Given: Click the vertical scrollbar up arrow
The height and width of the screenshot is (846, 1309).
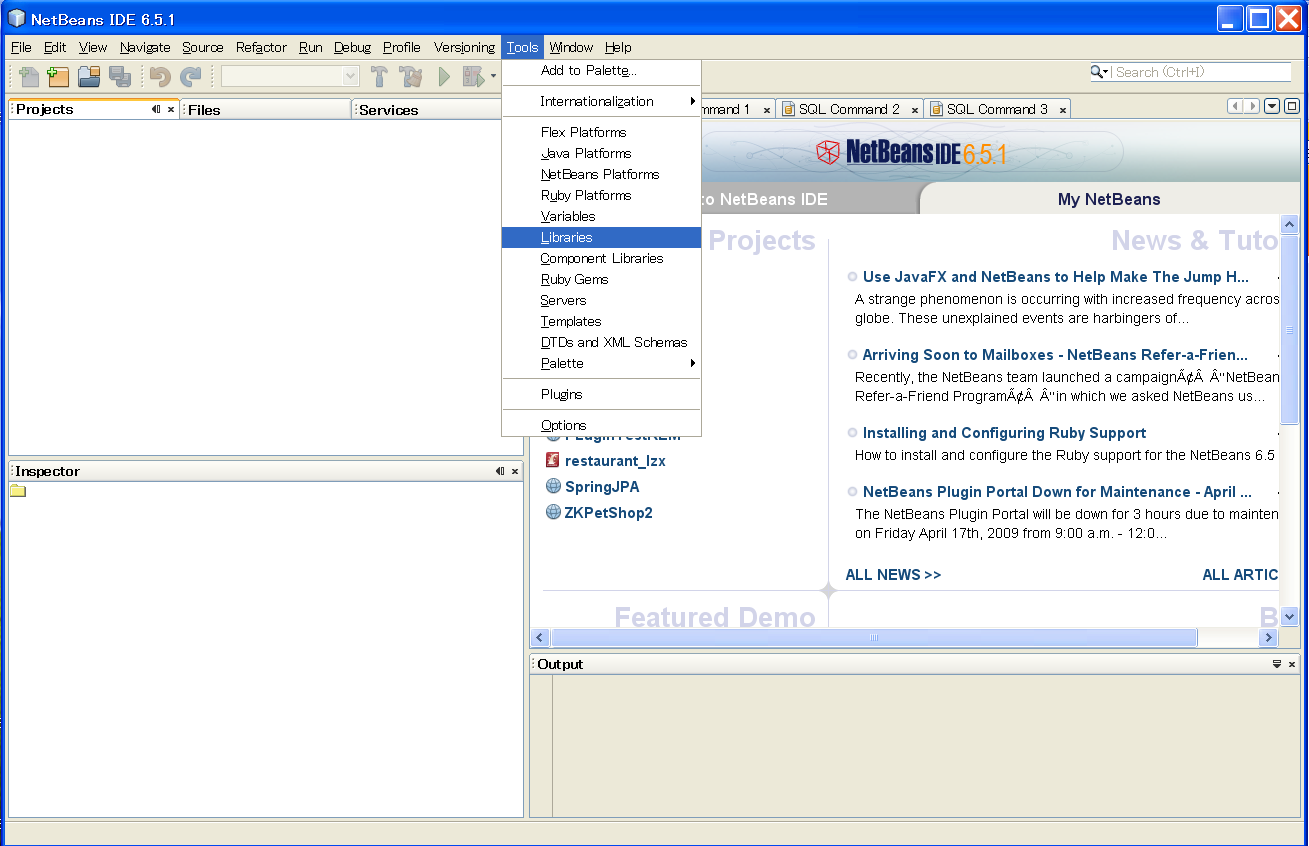Looking at the screenshot, I should [x=1289, y=225].
